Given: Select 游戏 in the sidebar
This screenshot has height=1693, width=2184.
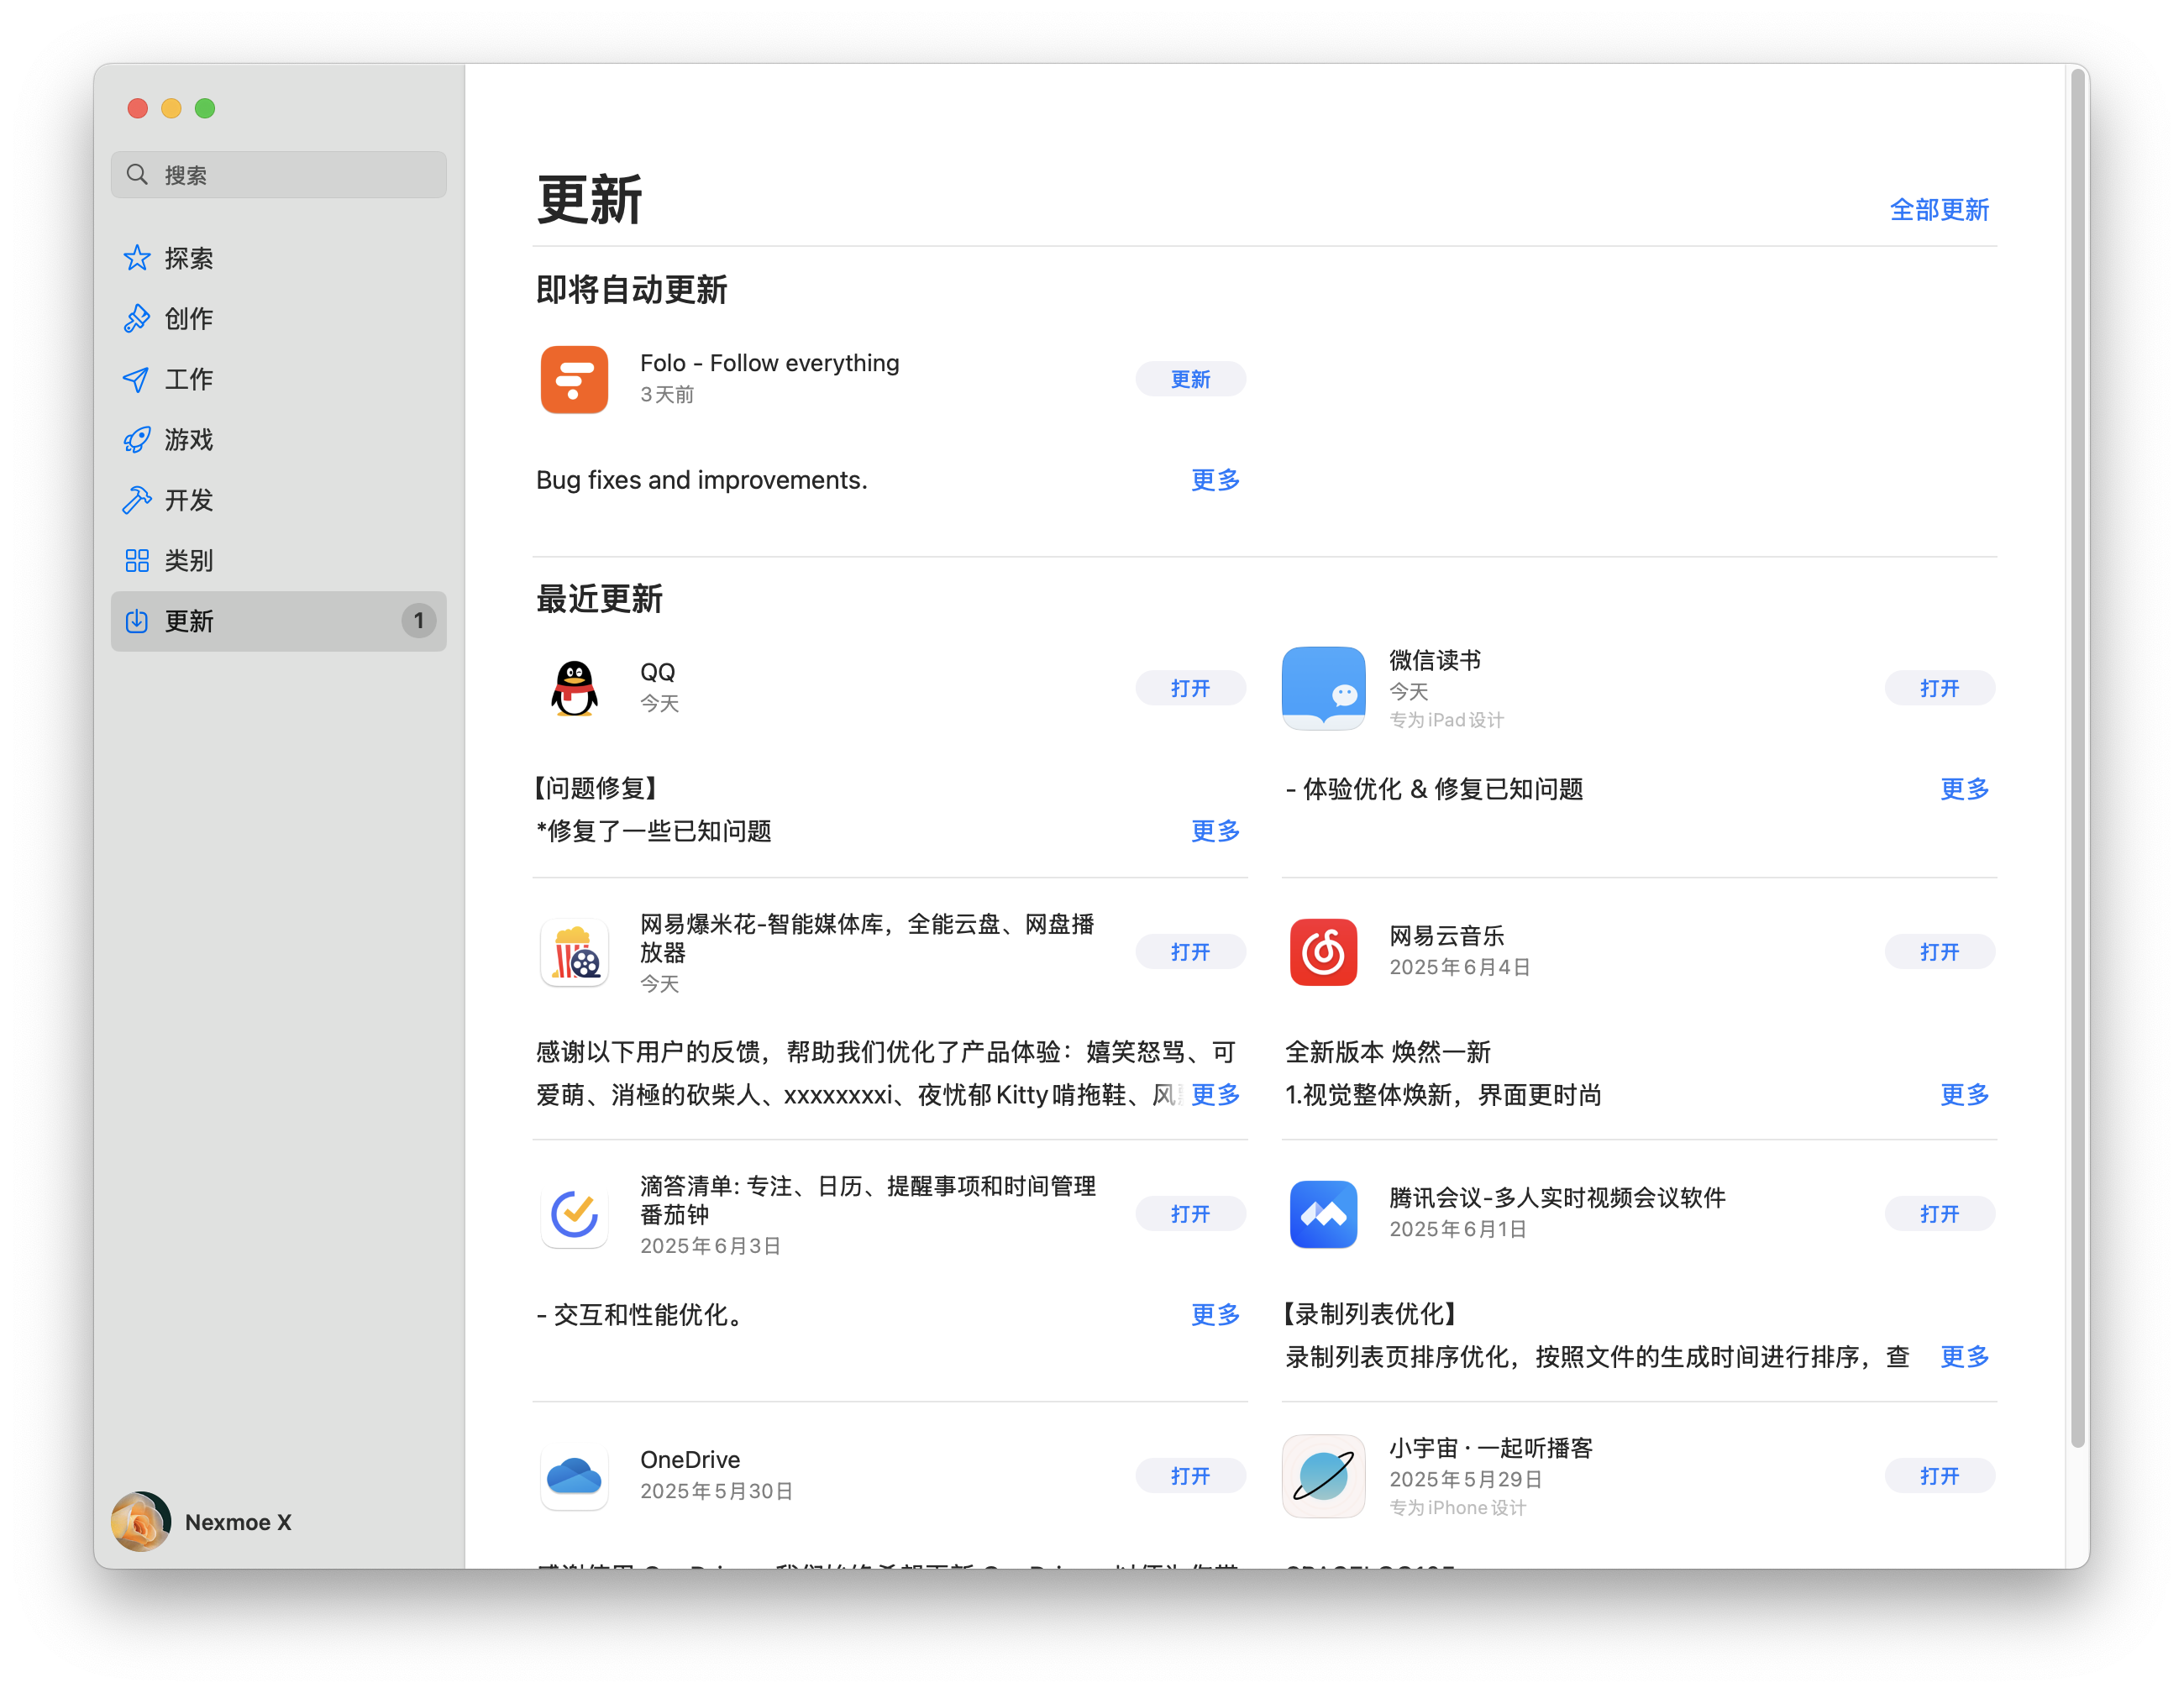Looking at the screenshot, I should [278, 439].
